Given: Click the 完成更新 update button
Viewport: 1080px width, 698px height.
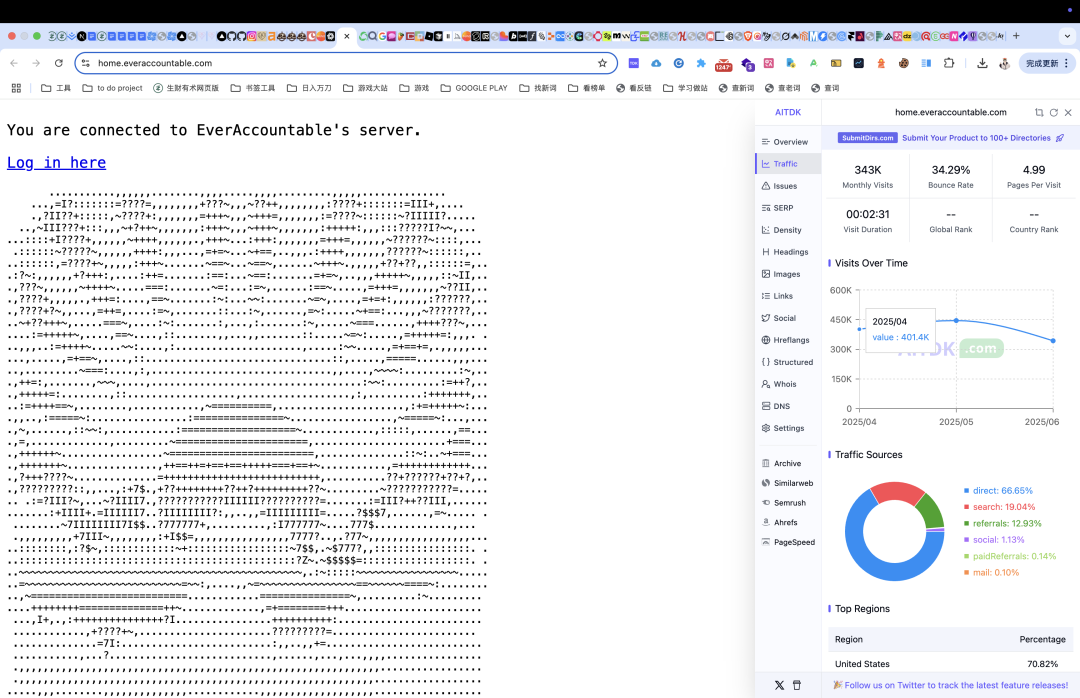Looking at the screenshot, I should (1046, 63).
